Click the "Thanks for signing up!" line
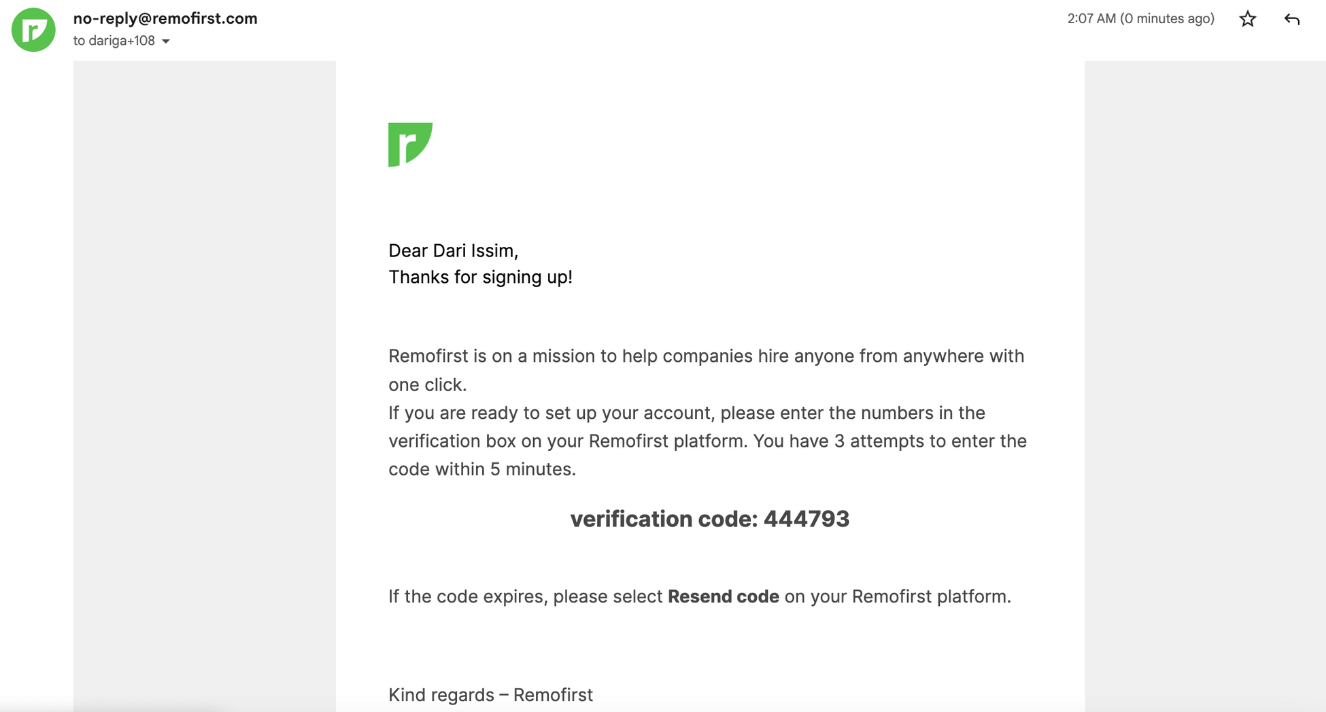The image size is (1326, 712). (480, 278)
